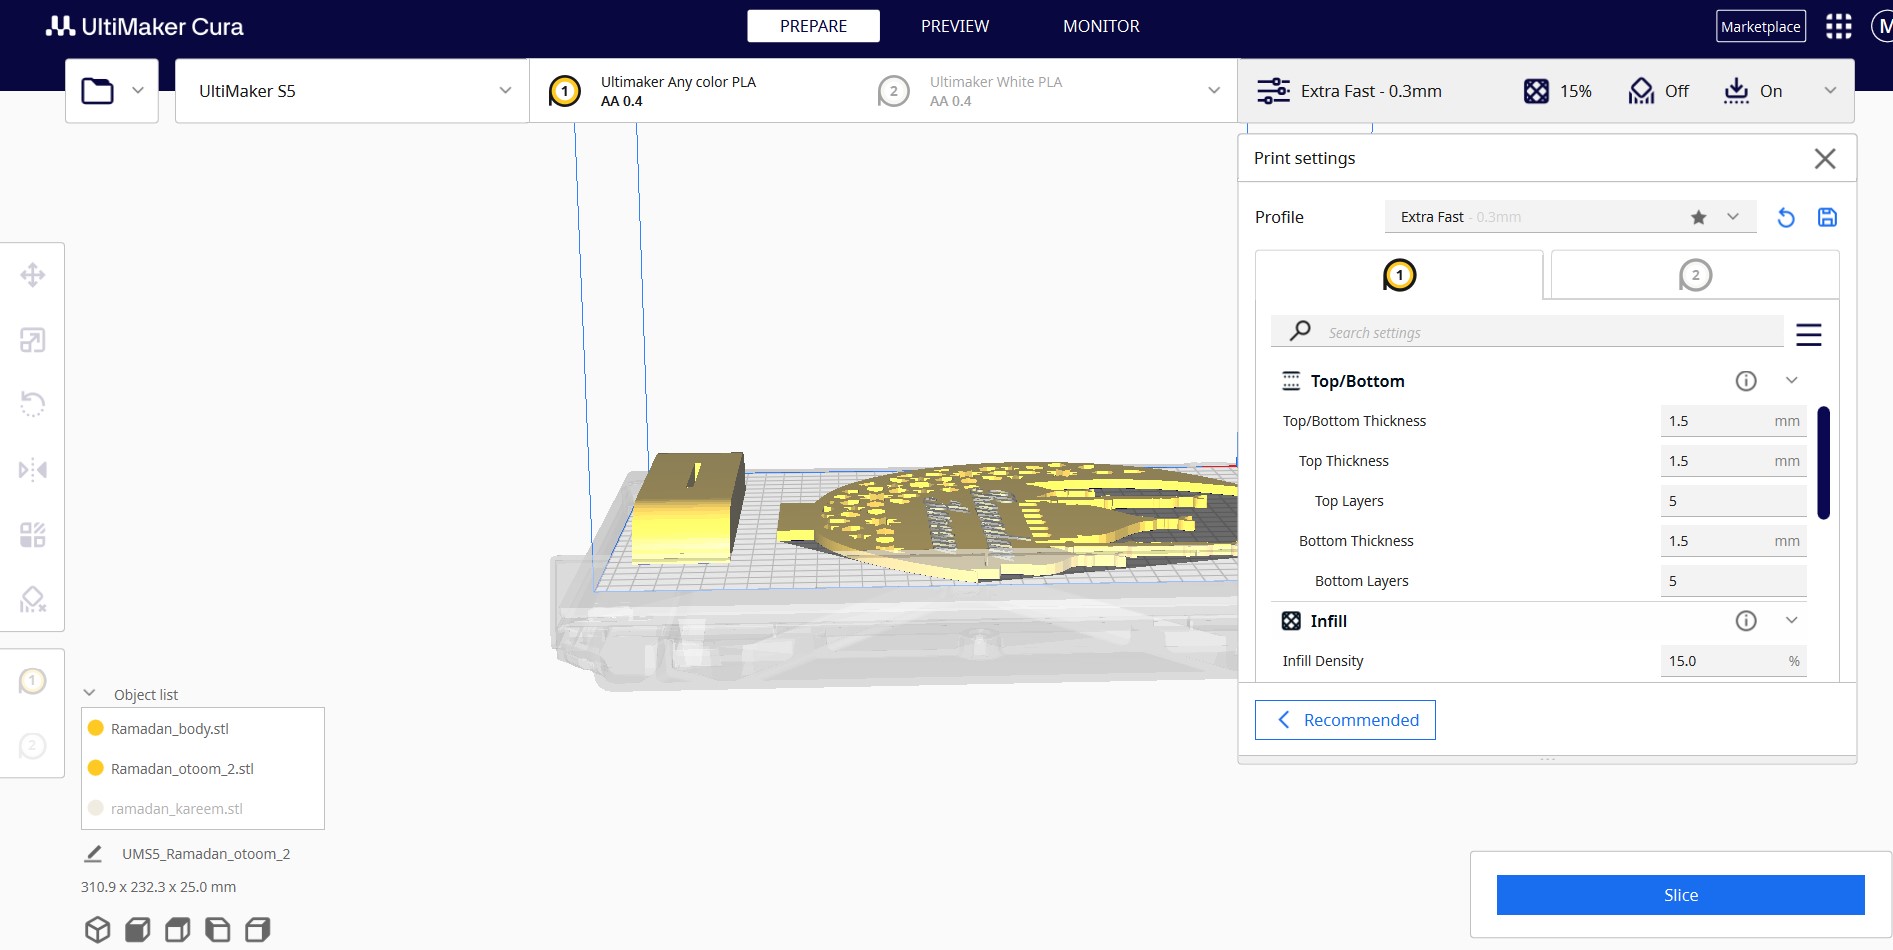Screen dimensions: 1893x950
Task: Select extruder 2 Ultimaker White PLA
Action: [970, 91]
